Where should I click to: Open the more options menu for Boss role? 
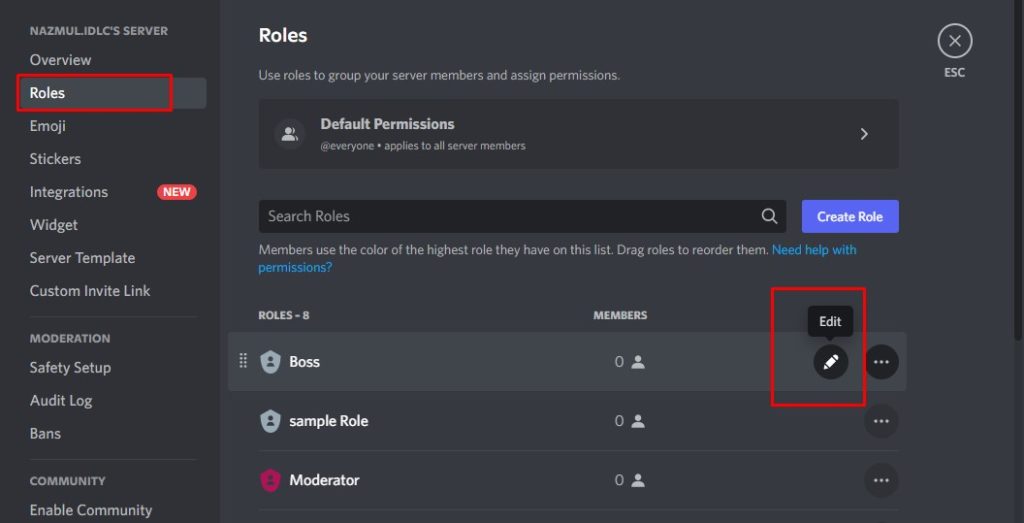[881, 362]
